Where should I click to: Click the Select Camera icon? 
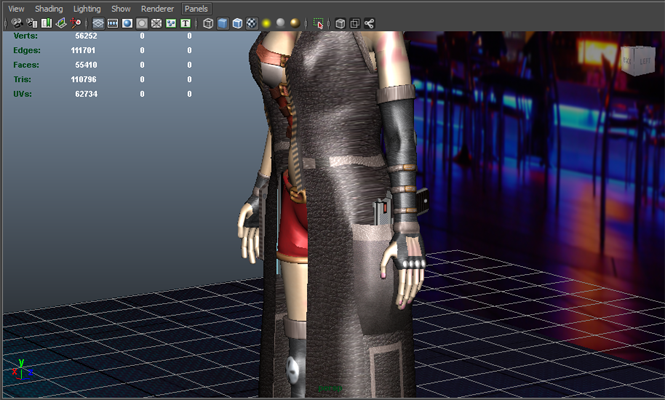pos(17,23)
